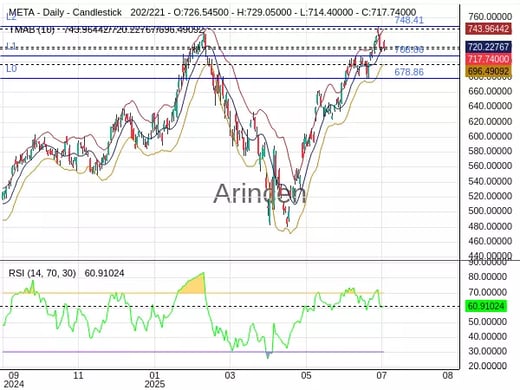Viewport: 520px width, 390px height.
Task: Click the META Daily Candlestick title text
Action: tap(65, 13)
